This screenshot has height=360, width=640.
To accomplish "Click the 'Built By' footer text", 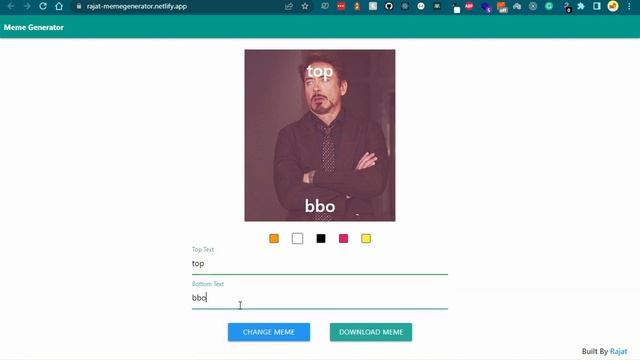I will click(595, 351).
